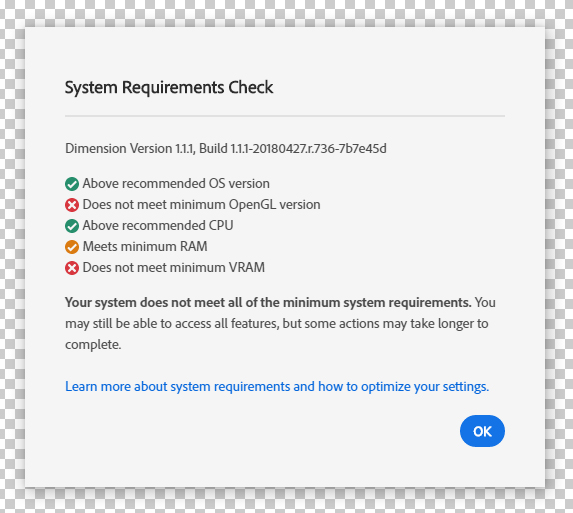Click the green check icon for OS version
The width and height of the screenshot is (573, 513).
[72, 184]
